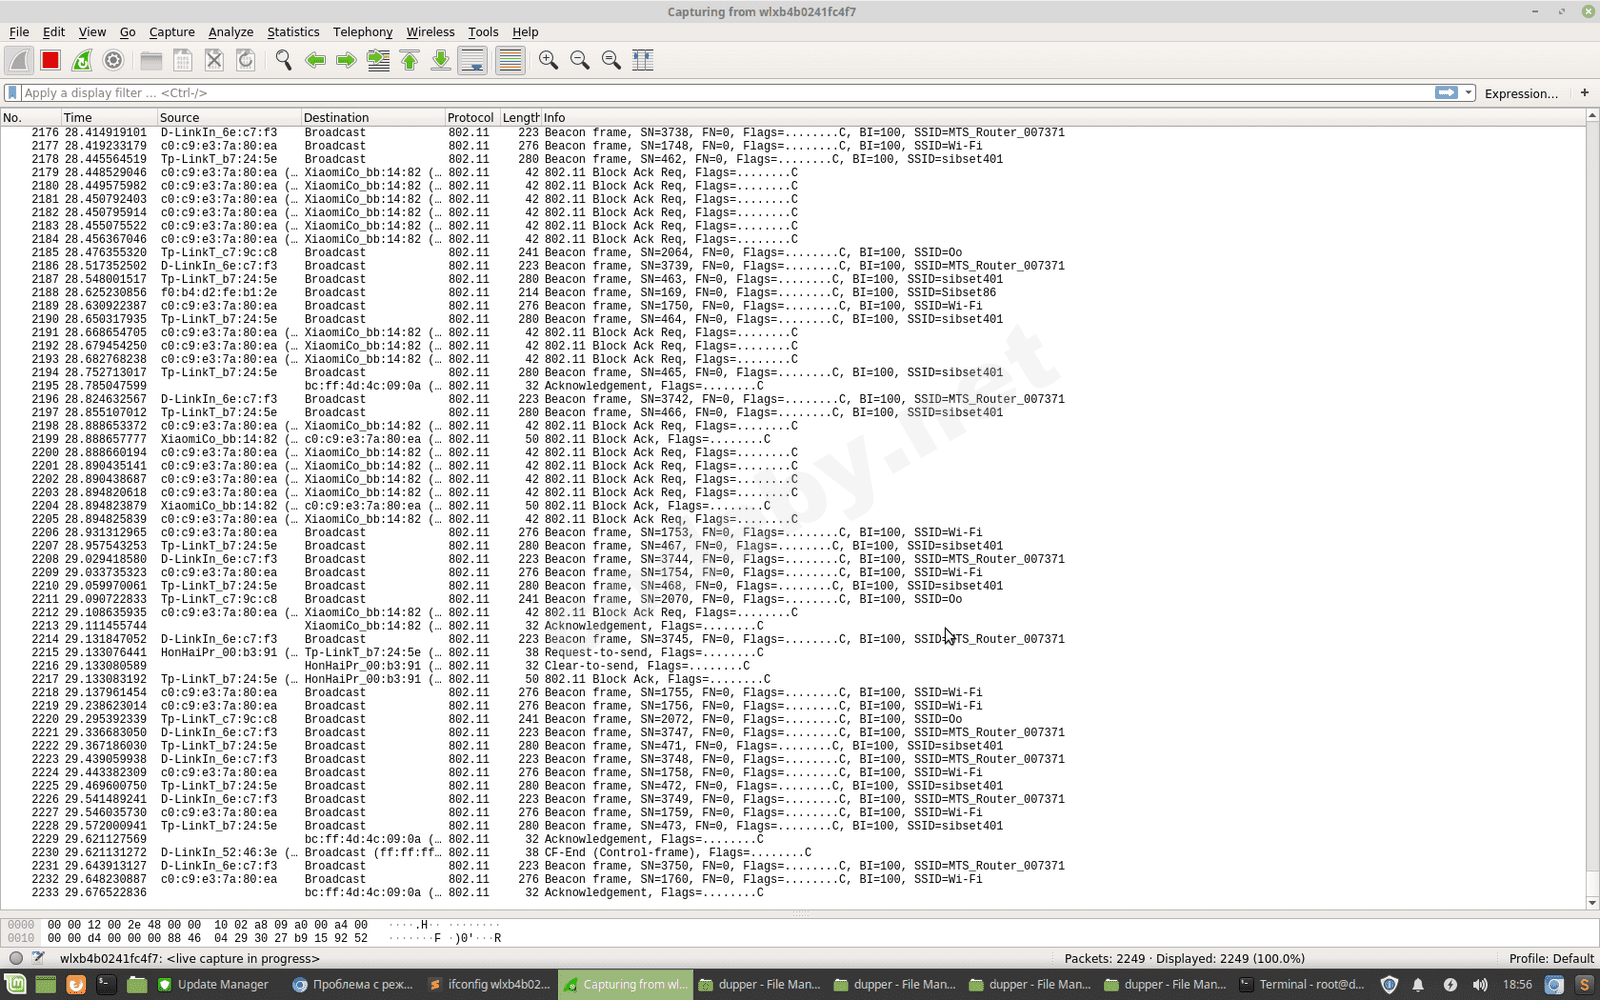Switch to Terminal - root window
Image resolution: width=1600 pixels, height=1000 pixels.
1302,985
